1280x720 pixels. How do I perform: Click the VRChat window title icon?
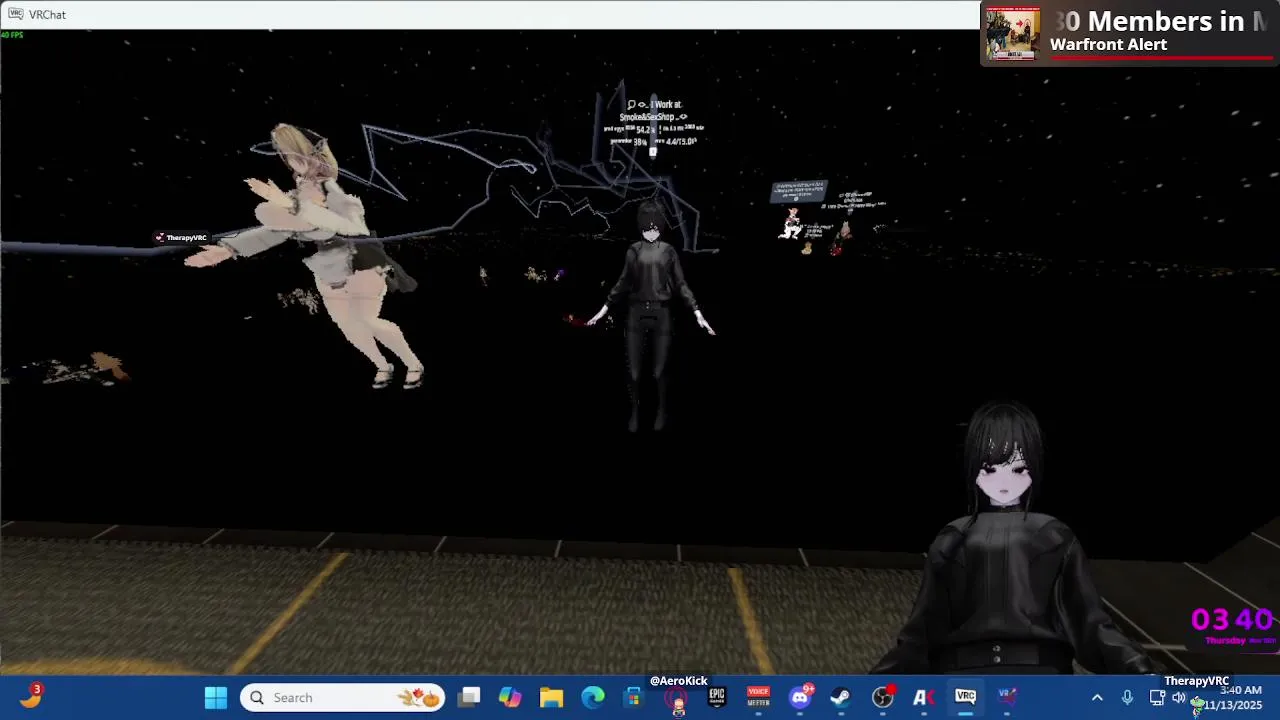pos(16,14)
